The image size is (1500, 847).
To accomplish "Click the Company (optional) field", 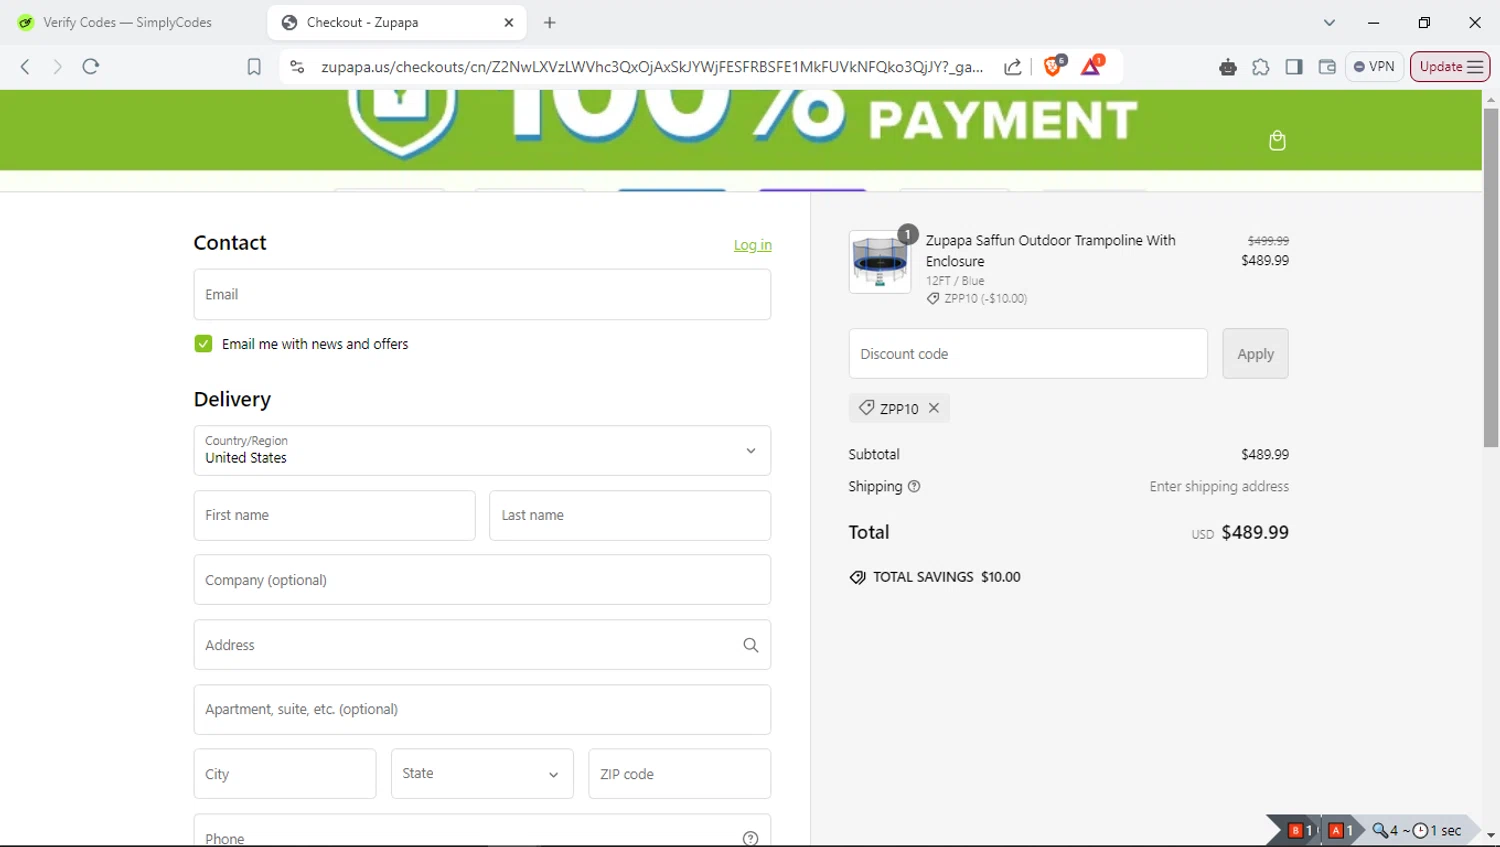I will click(482, 580).
